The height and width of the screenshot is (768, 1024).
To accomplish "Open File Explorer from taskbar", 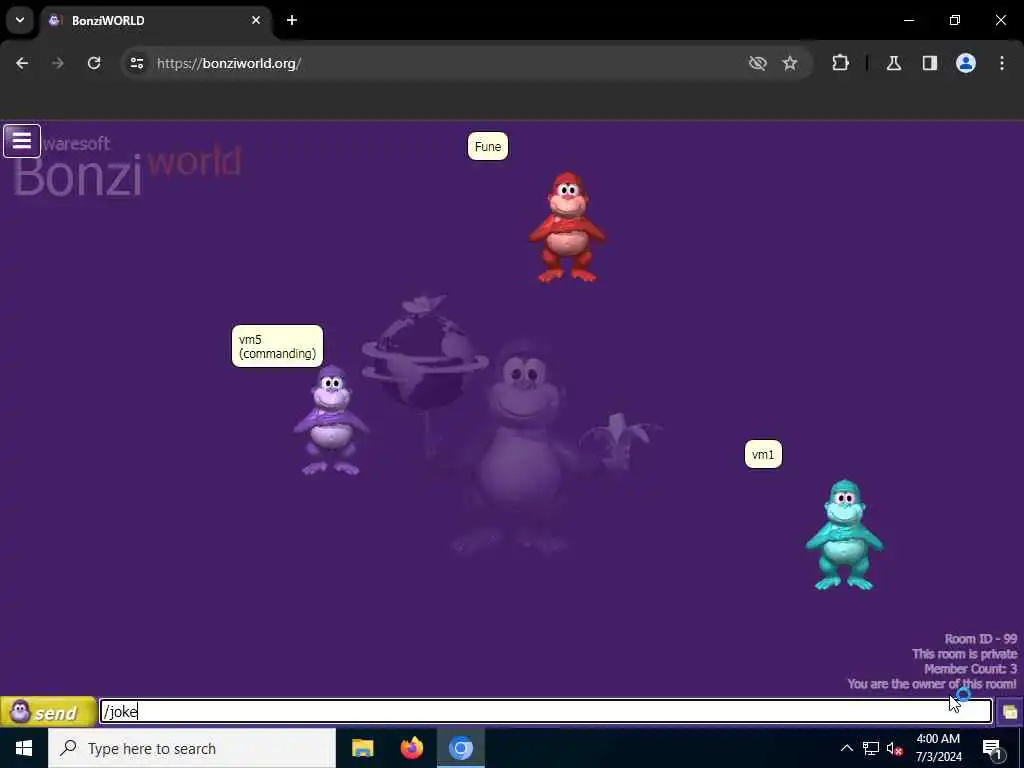I will click(362, 748).
